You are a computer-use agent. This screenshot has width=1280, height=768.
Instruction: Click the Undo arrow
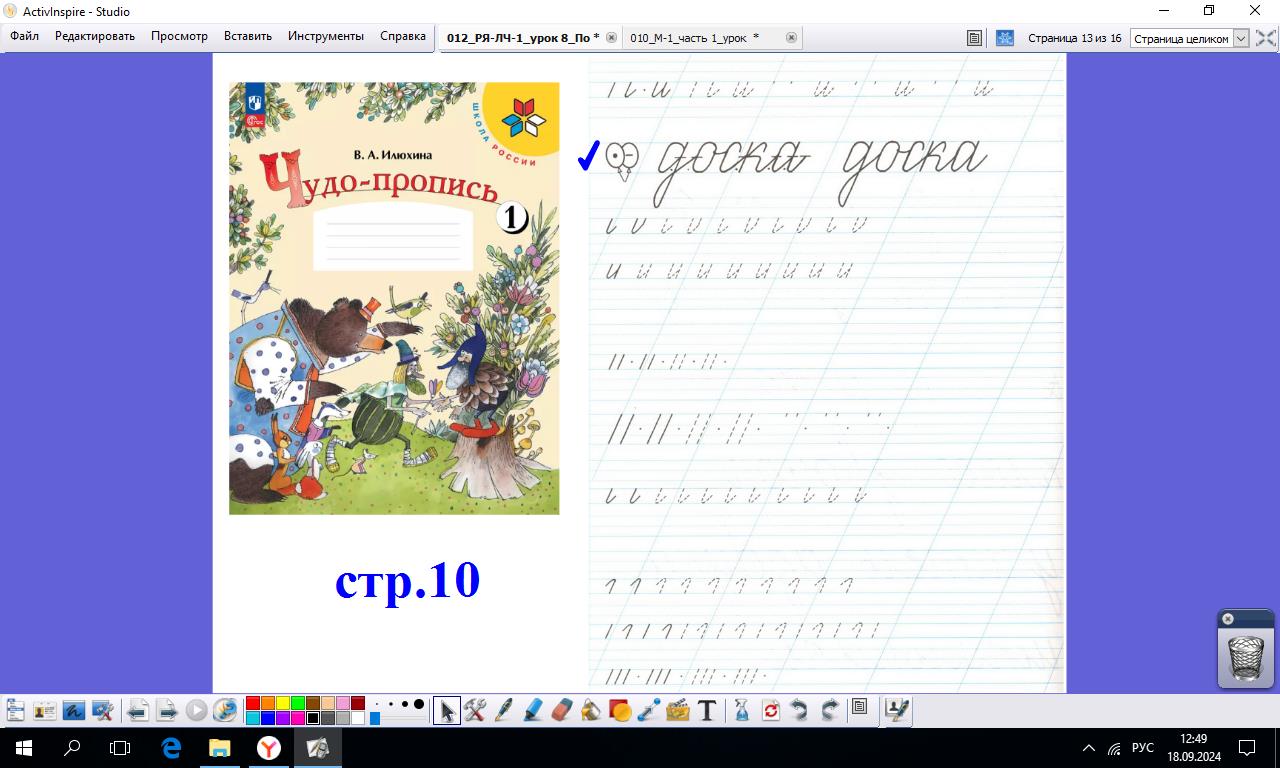pyautogui.click(x=800, y=711)
